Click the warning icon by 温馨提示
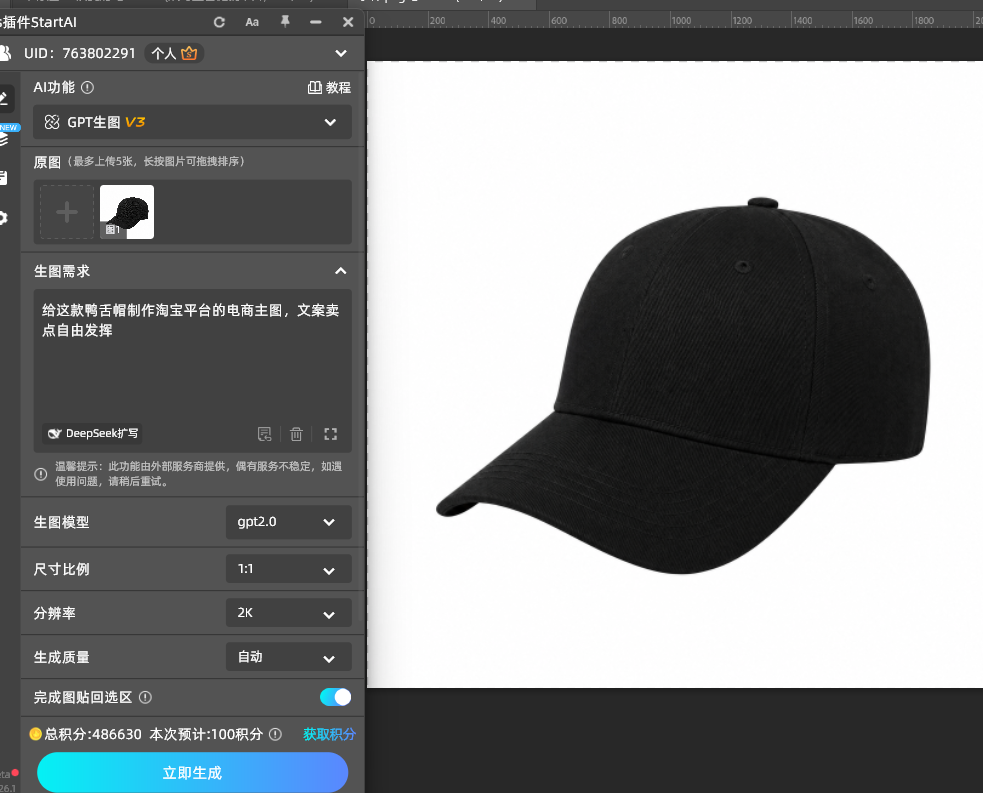 41,474
